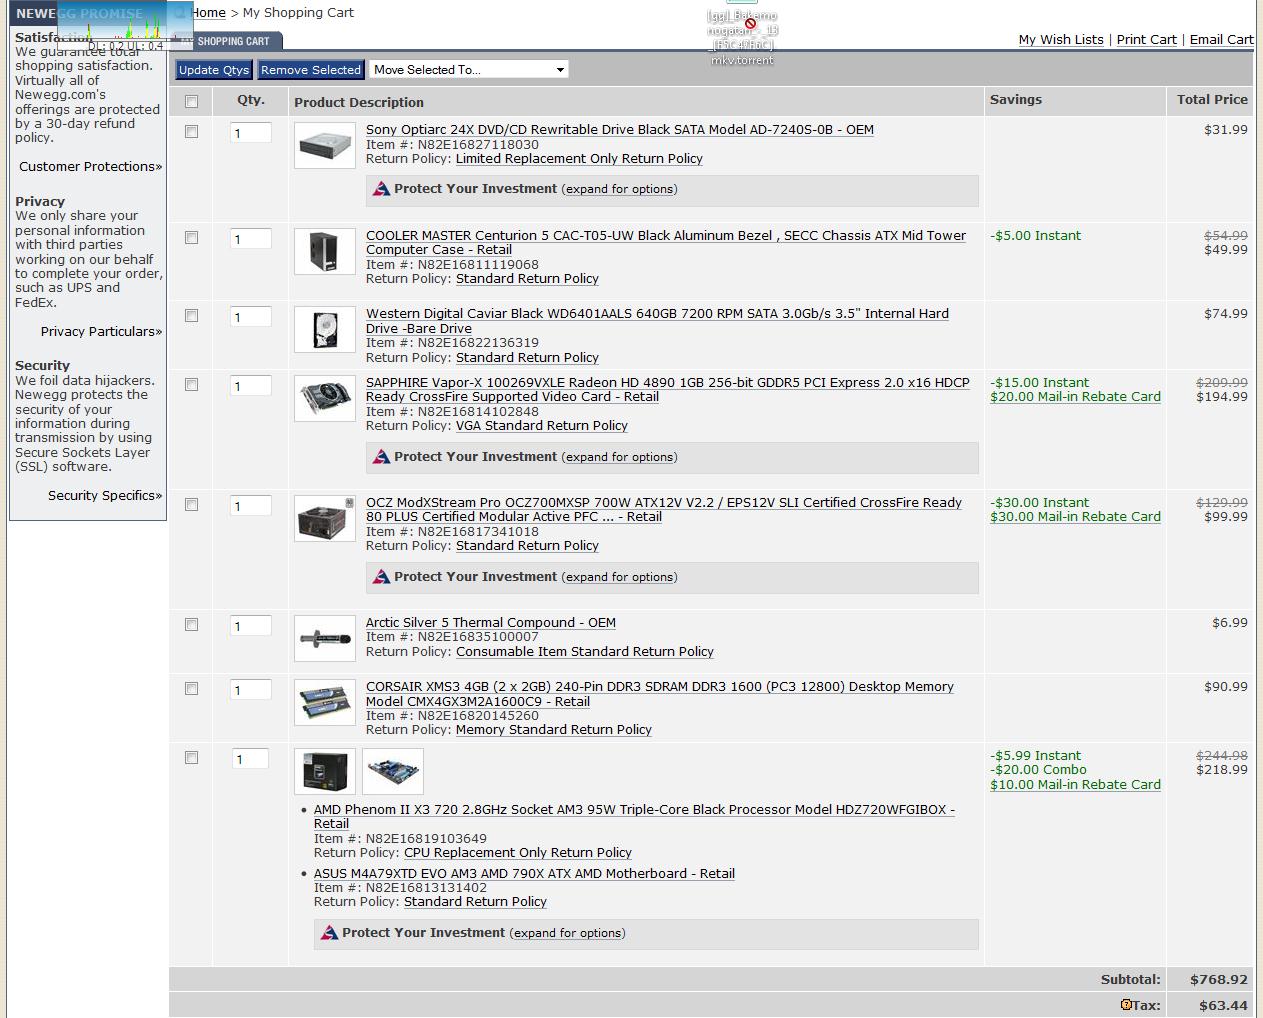Open $10.00 Mail-in Rebate Card link
The width and height of the screenshot is (1263, 1018).
click(x=1075, y=785)
